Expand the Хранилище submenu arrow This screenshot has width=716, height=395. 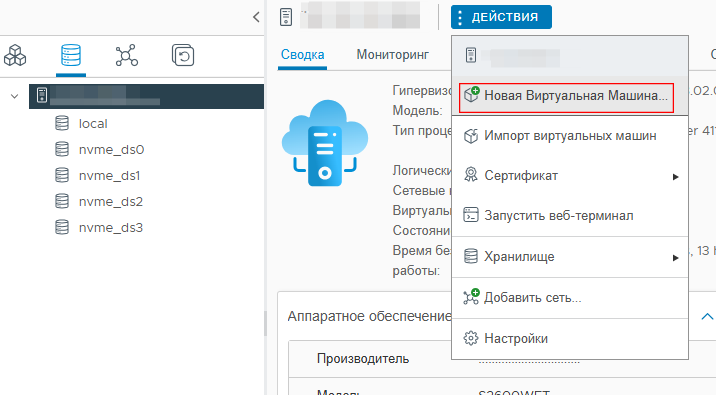point(675,258)
